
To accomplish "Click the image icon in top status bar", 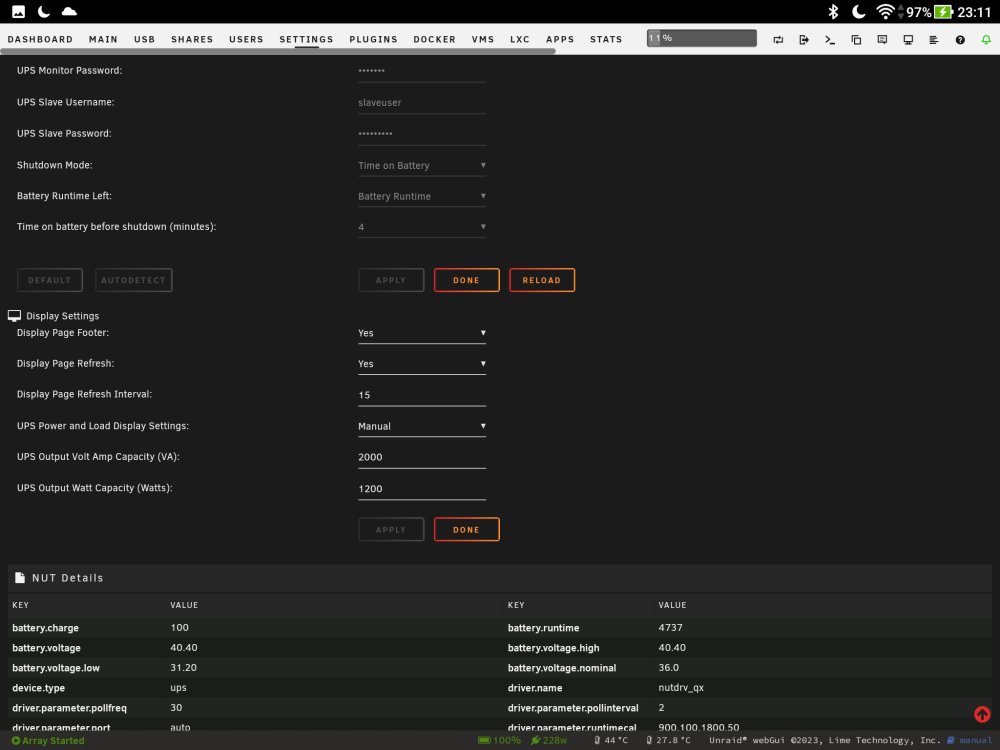I will [18, 11].
